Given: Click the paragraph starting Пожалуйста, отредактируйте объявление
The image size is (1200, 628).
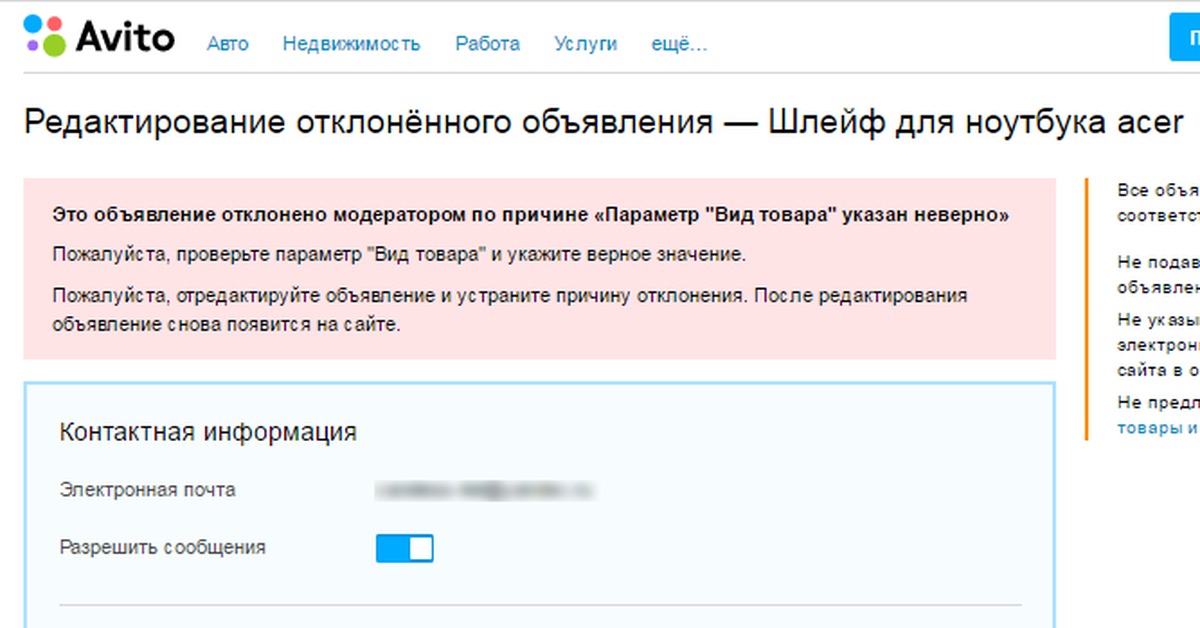Looking at the screenshot, I should tap(510, 311).
